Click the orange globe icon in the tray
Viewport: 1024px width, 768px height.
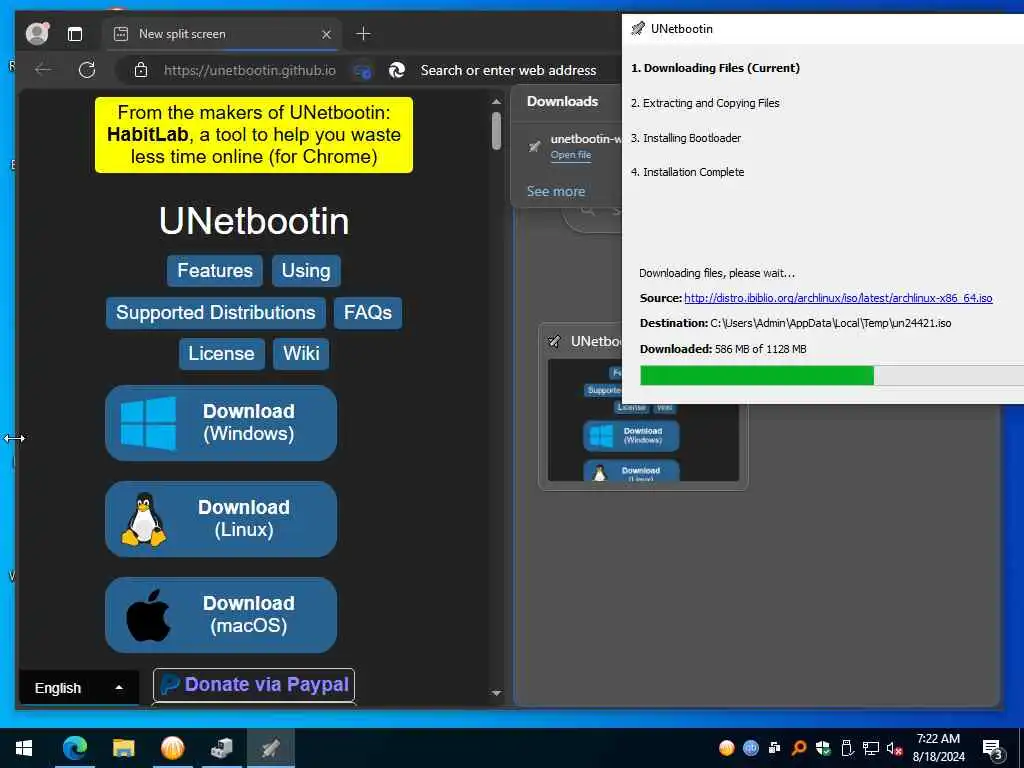click(726, 748)
